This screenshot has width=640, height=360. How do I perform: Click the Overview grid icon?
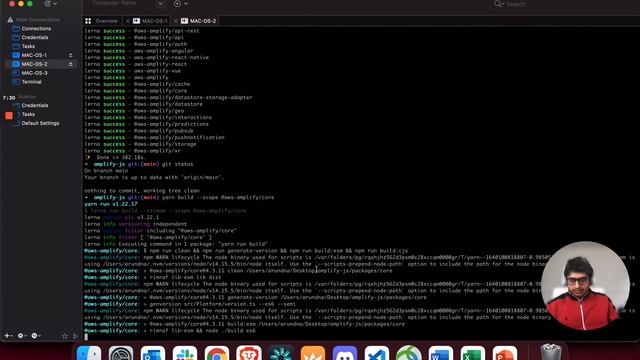pyautogui.click(x=88, y=21)
